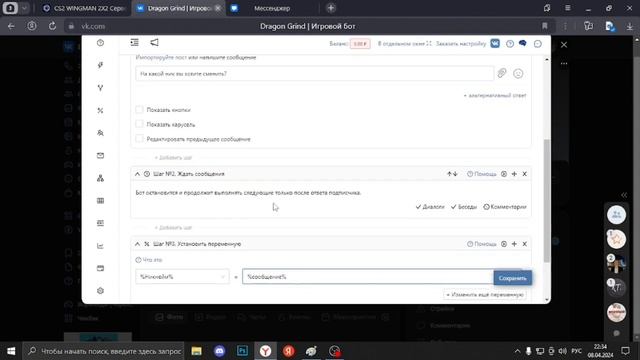This screenshot has width=640, height=360.
Task: Open 'Помощь' link in step No.3
Action: (x=482, y=244)
